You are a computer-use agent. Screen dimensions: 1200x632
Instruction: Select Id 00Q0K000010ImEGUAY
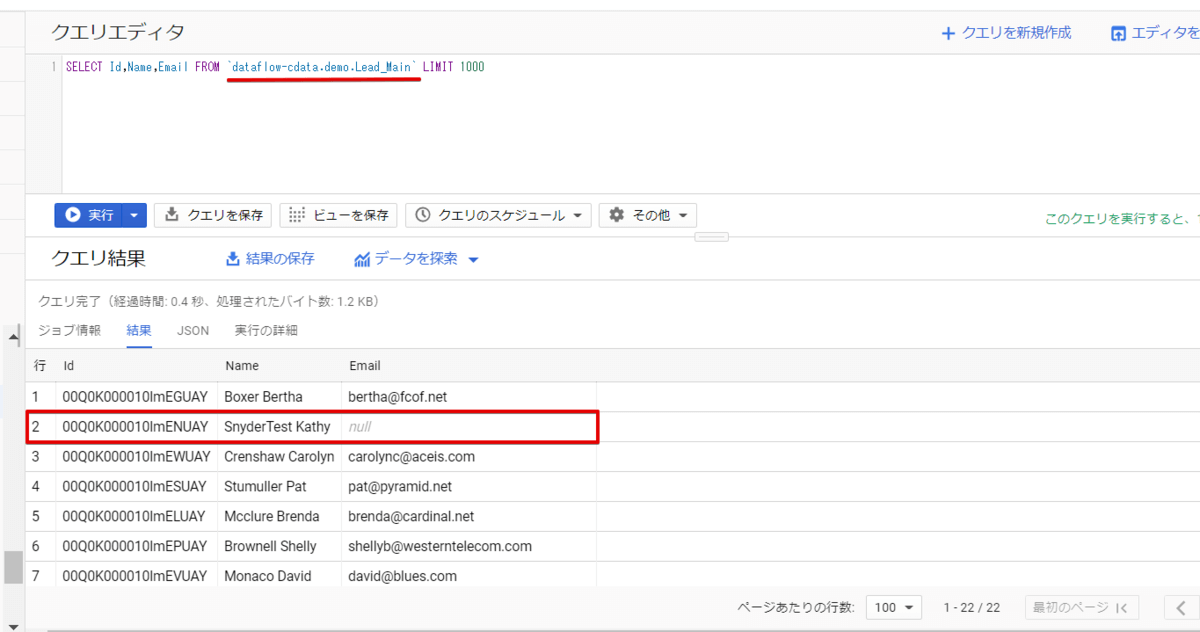(x=134, y=397)
